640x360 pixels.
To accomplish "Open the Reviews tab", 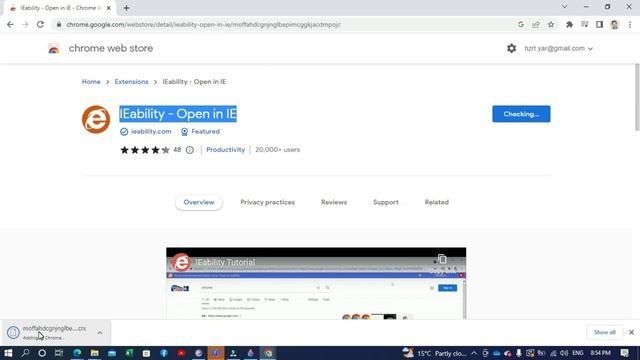I will pyautogui.click(x=334, y=202).
